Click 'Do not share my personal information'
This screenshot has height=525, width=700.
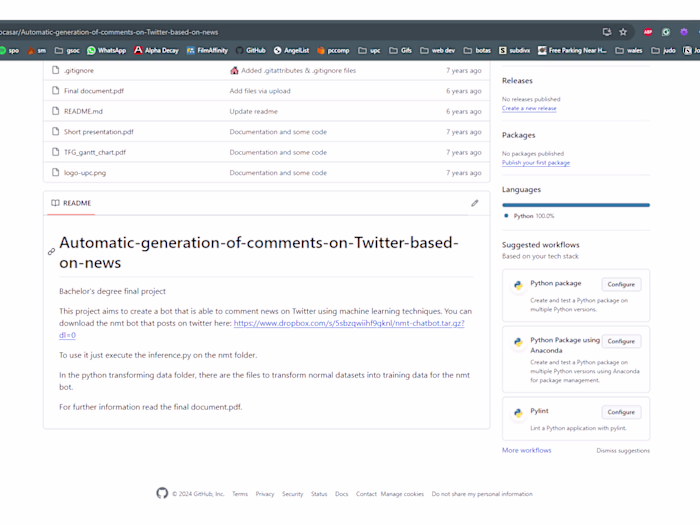pyautogui.click(x=482, y=494)
